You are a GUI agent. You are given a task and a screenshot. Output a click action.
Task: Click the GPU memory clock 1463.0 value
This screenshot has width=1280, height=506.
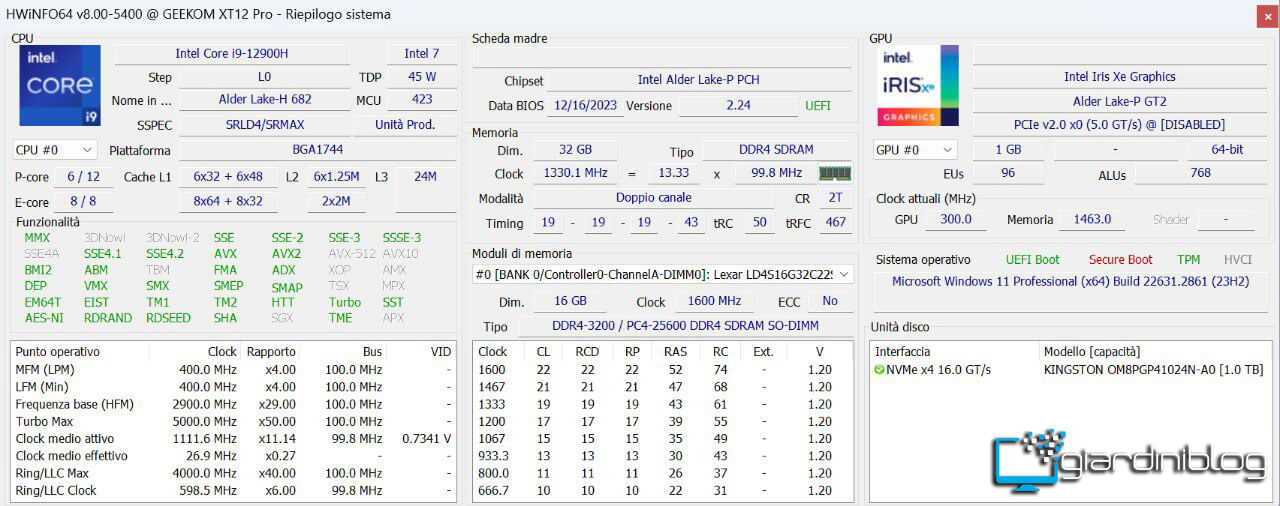click(x=1092, y=219)
